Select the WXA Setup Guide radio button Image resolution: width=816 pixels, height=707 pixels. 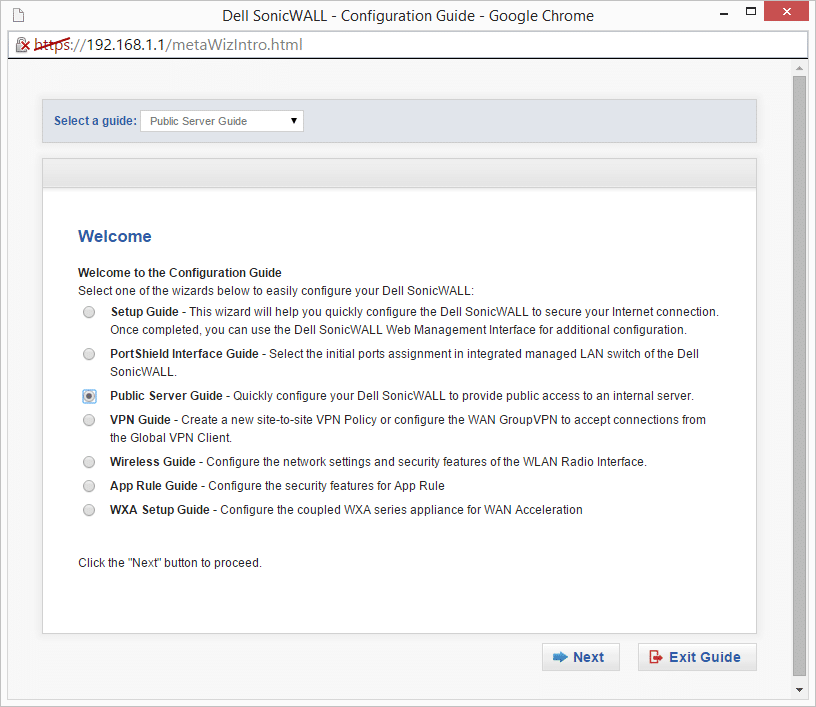[x=89, y=510]
